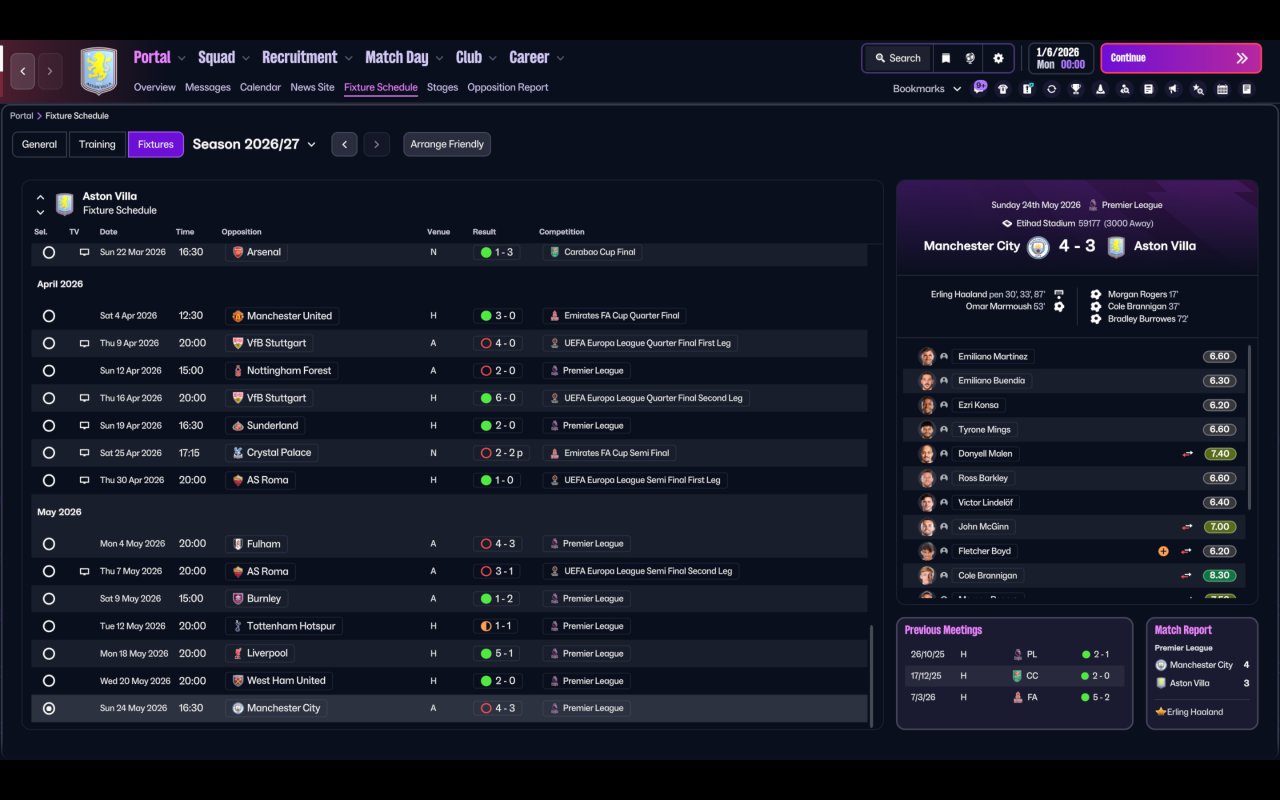Select the radio button for Sunderland fixture
This screenshot has height=800, width=1280.
[x=49, y=426]
